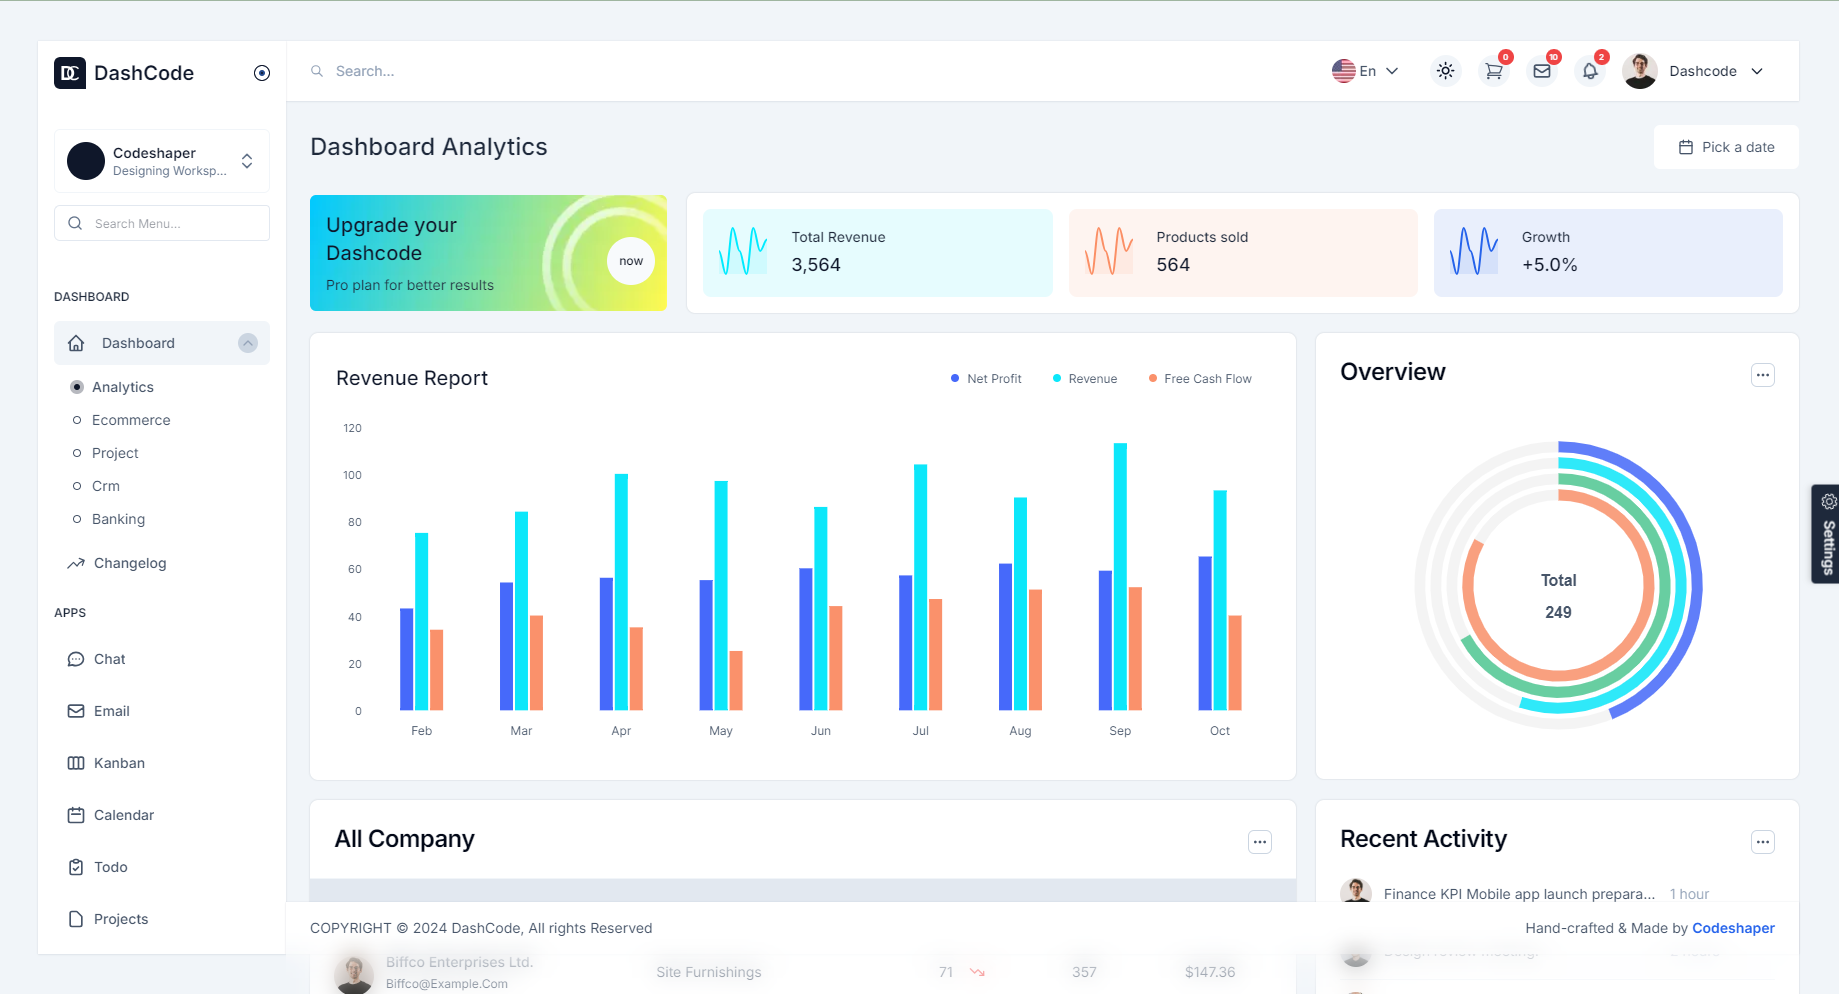Select the Banking submenu item

118,519
